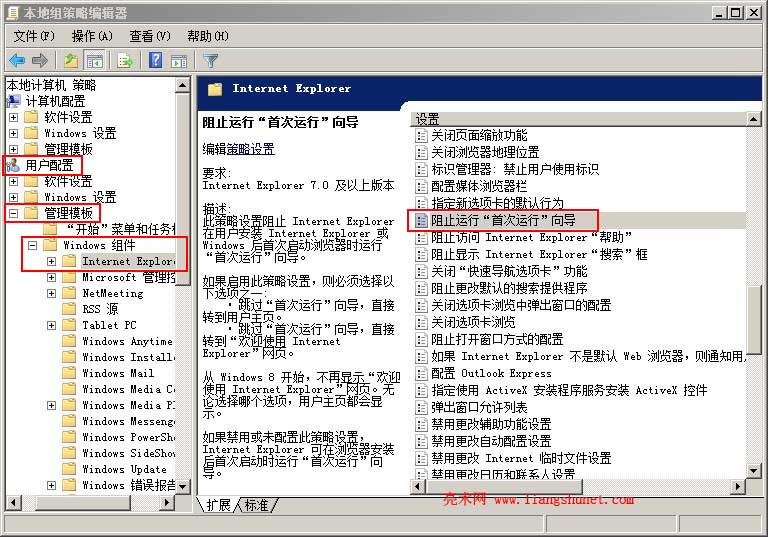The width and height of the screenshot is (768, 537).
Task: Collapse 管理模板 under 用户配置
Action: click(14, 213)
